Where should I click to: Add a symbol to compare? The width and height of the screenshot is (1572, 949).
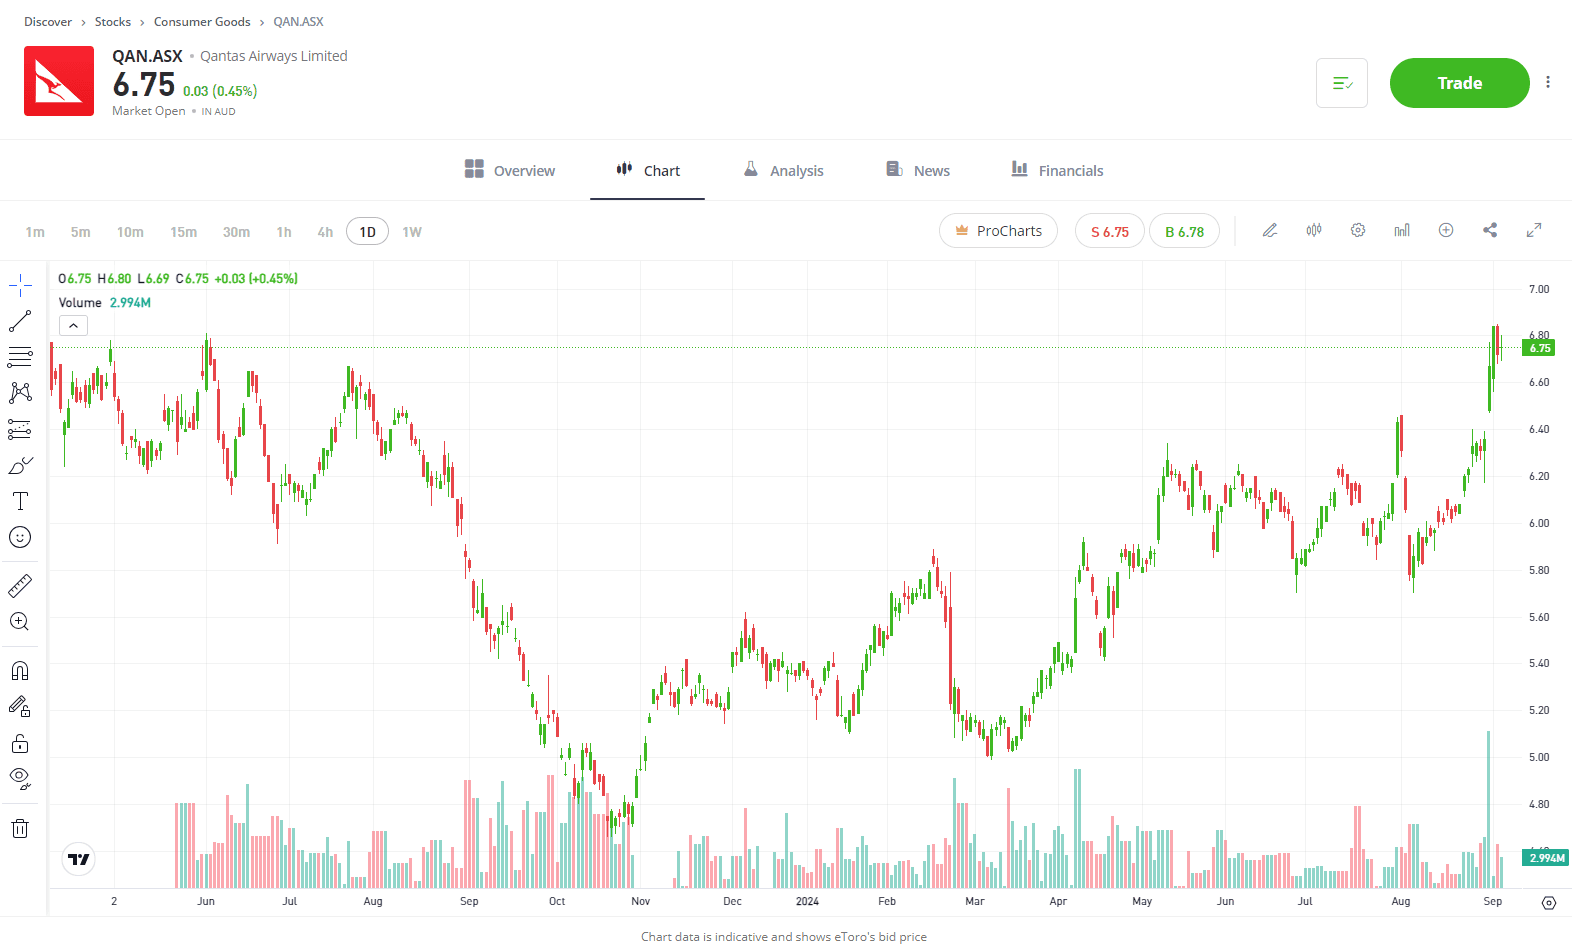1446,230
